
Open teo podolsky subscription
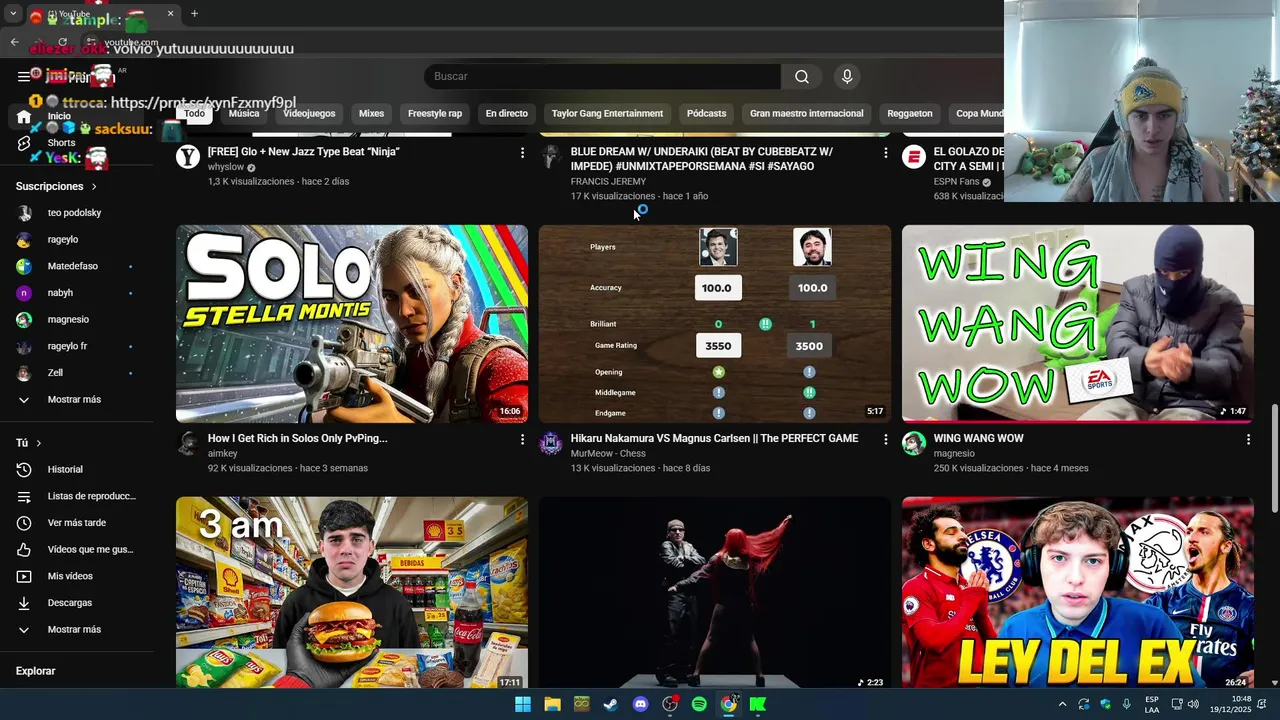click(74, 213)
